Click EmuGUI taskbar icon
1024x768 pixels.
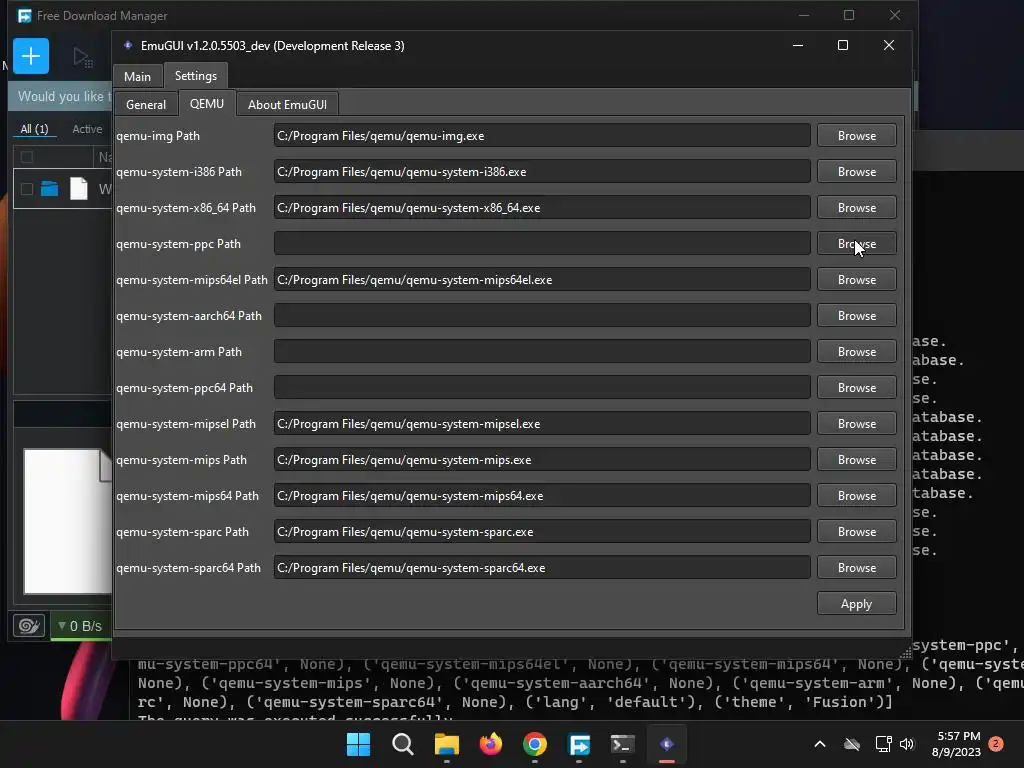[667, 744]
